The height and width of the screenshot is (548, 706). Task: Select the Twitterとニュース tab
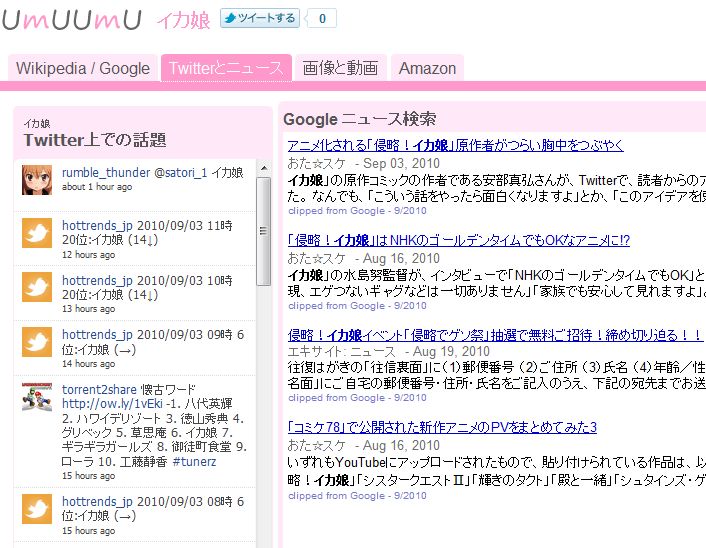(226, 68)
